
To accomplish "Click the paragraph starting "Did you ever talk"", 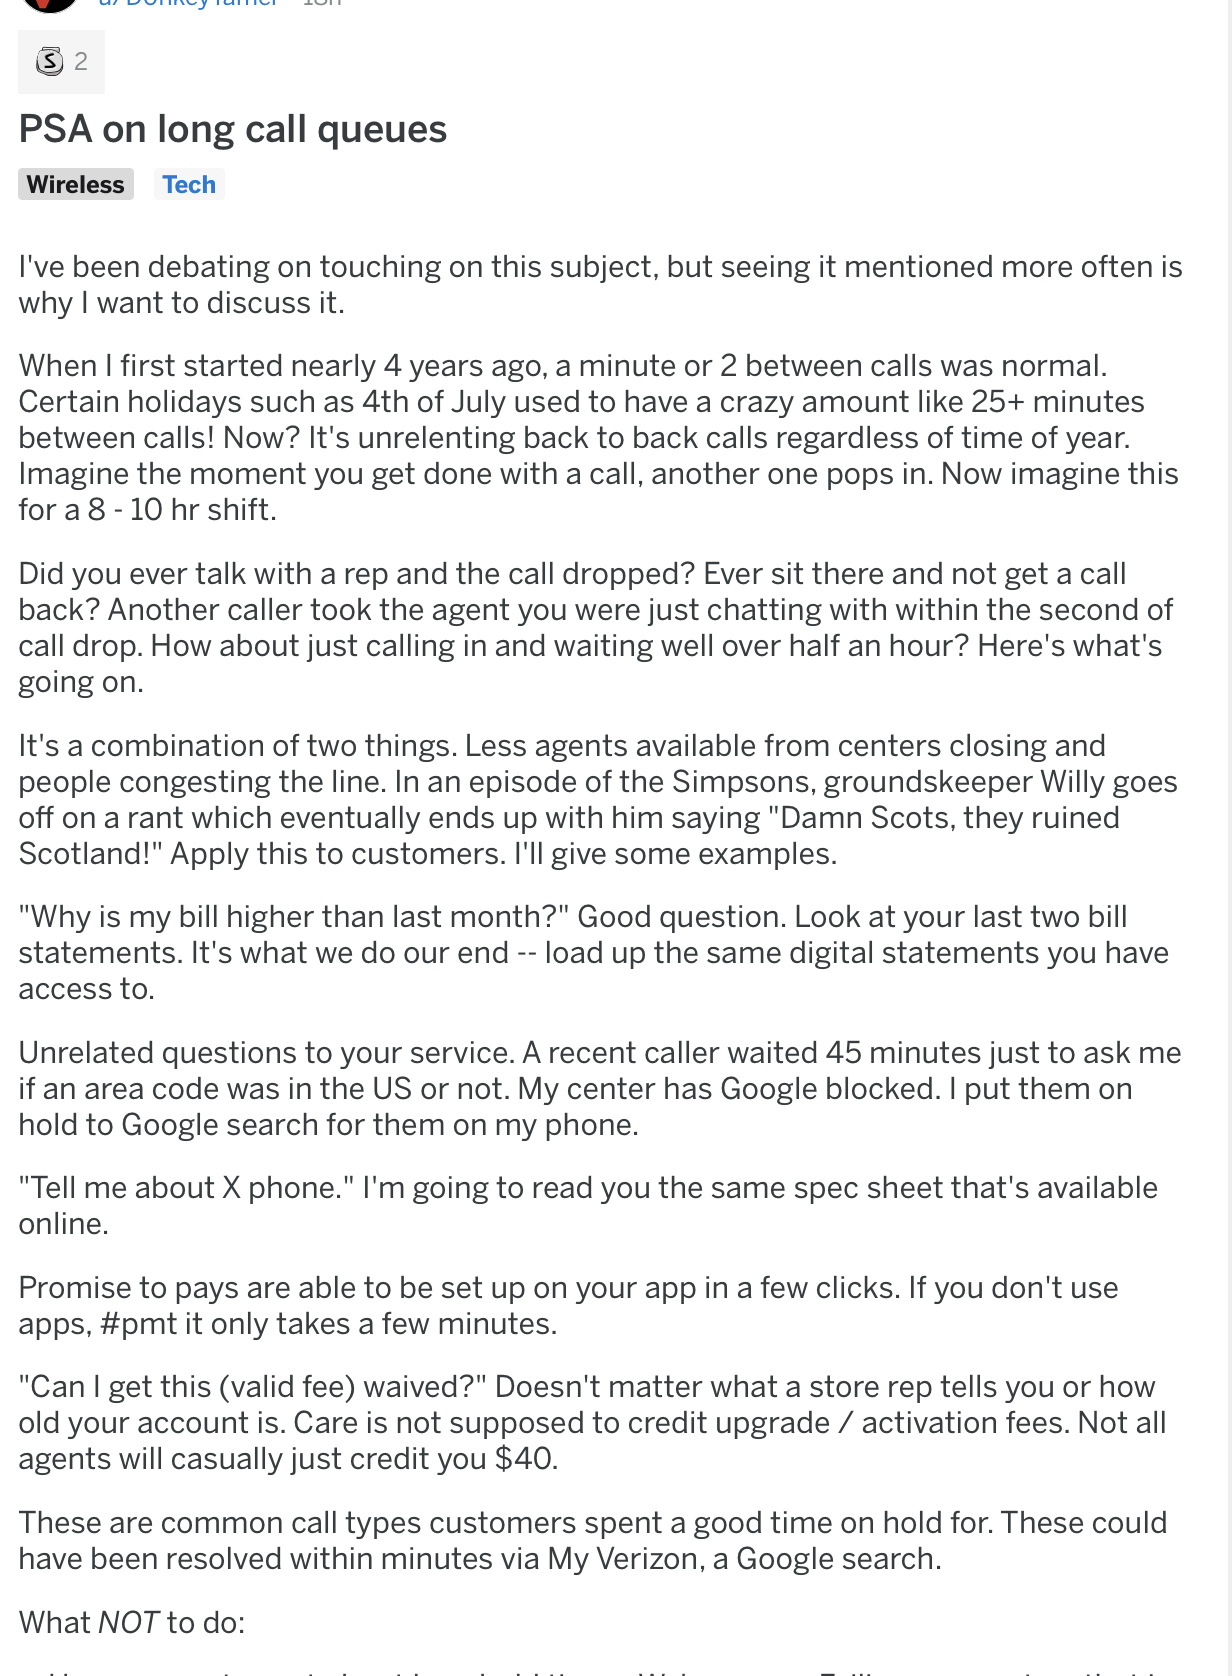I will [595, 628].
